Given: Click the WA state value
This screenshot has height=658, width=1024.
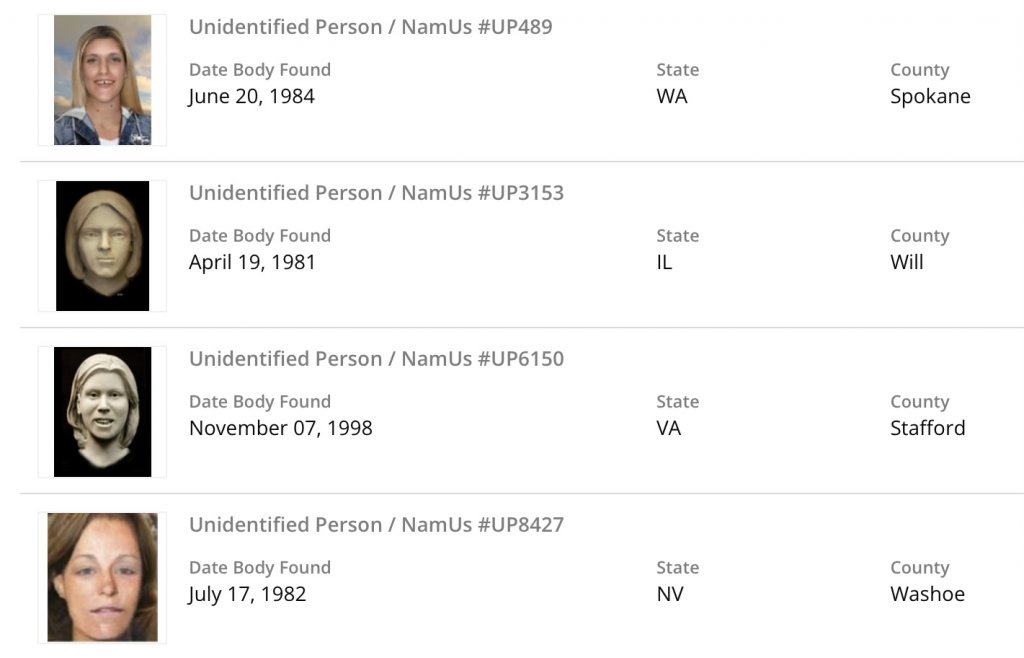Looking at the screenshot, I should (x=672, y=97).
